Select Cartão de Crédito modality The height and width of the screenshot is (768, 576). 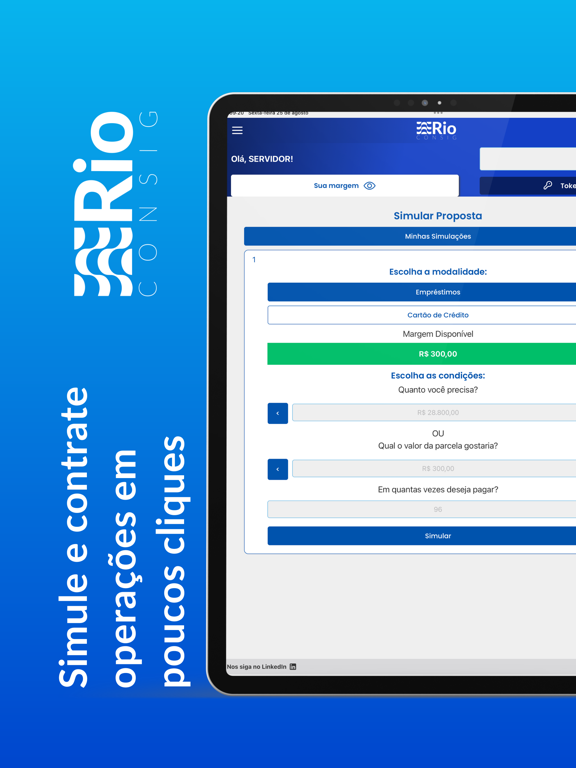(422, 315)
